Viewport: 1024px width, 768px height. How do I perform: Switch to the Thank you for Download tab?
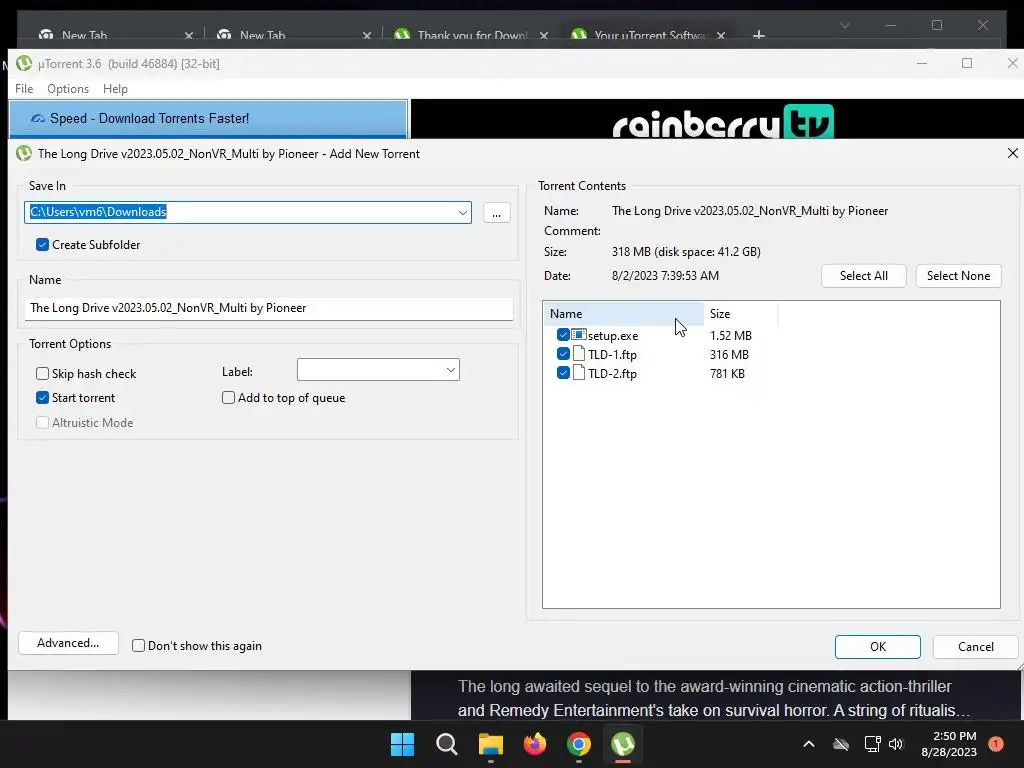click(470, 35)
